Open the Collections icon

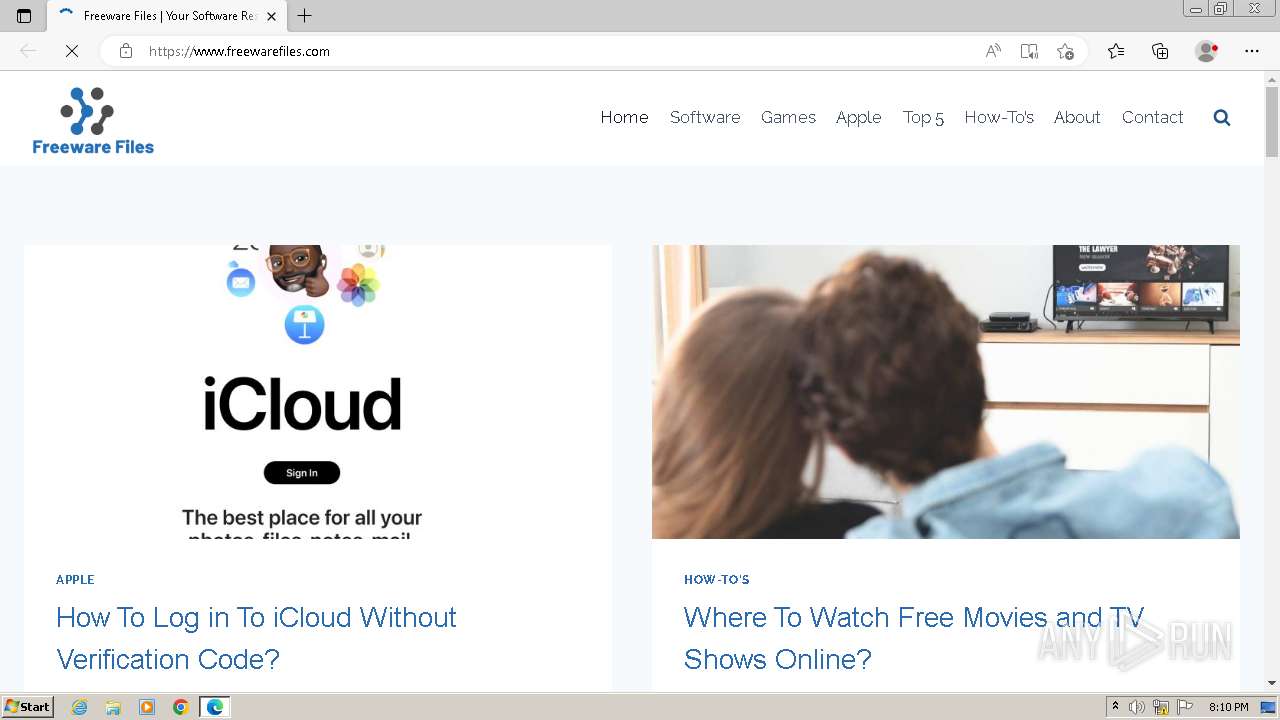[1160, 51]
